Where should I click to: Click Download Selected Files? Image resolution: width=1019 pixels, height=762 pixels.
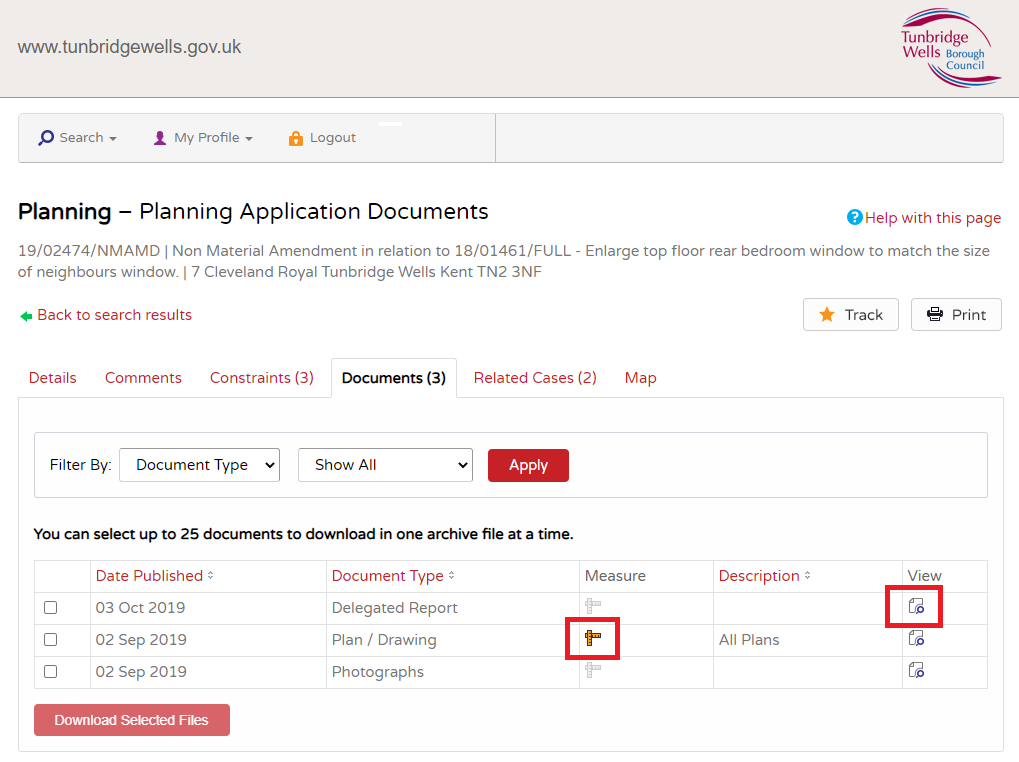pyautogui.click(x=131, y=719)
